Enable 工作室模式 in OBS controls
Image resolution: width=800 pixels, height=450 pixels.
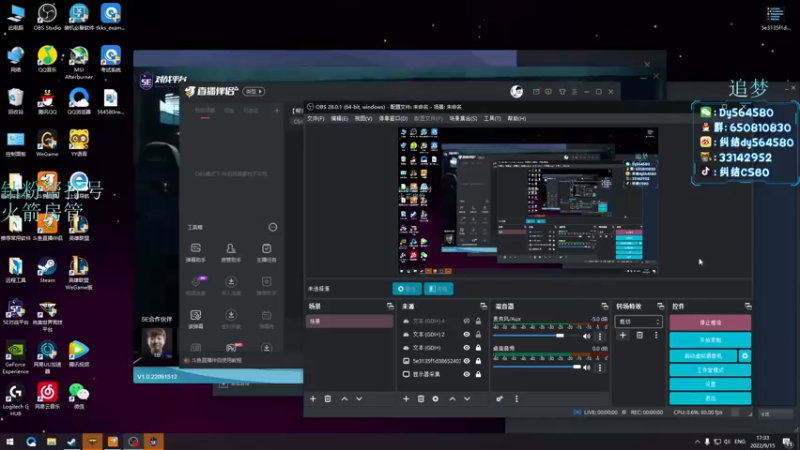click(x=710, y=370)
